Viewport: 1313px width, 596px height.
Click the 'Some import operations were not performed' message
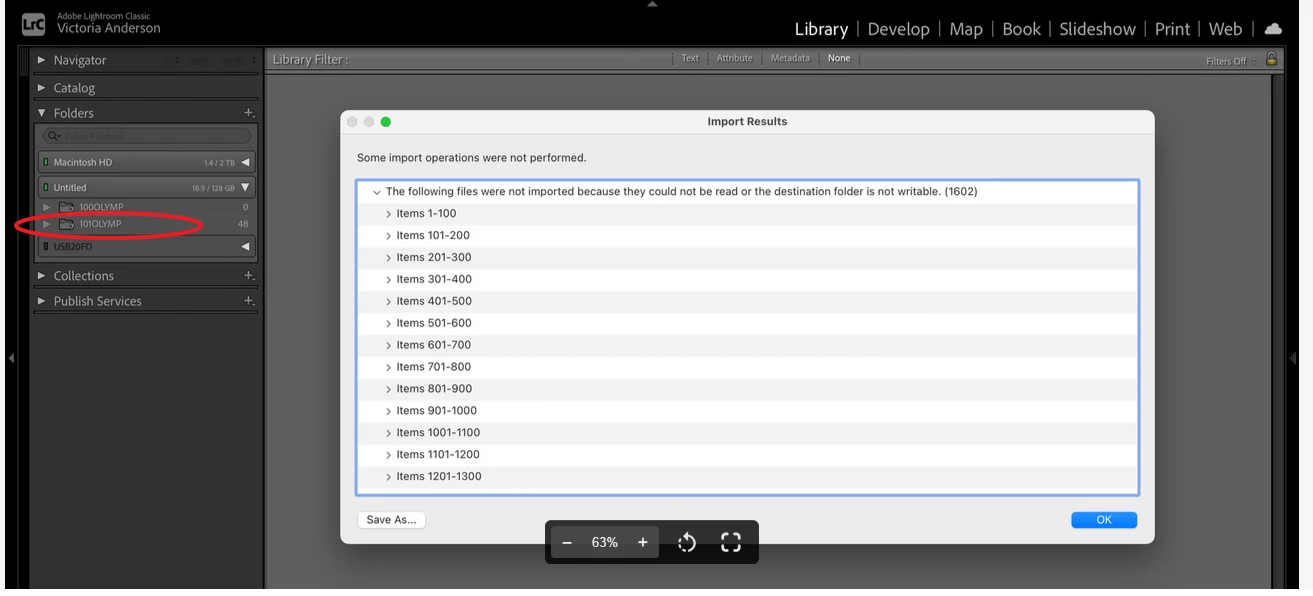(472, 158)
